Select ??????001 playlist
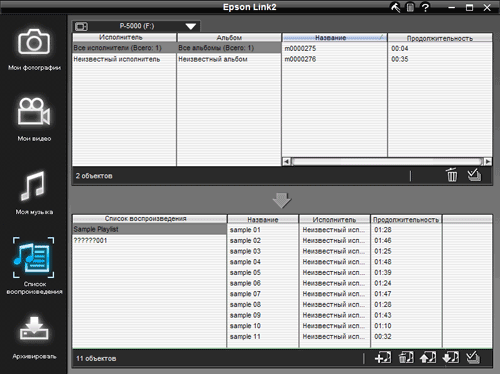 tap(149, 240)
